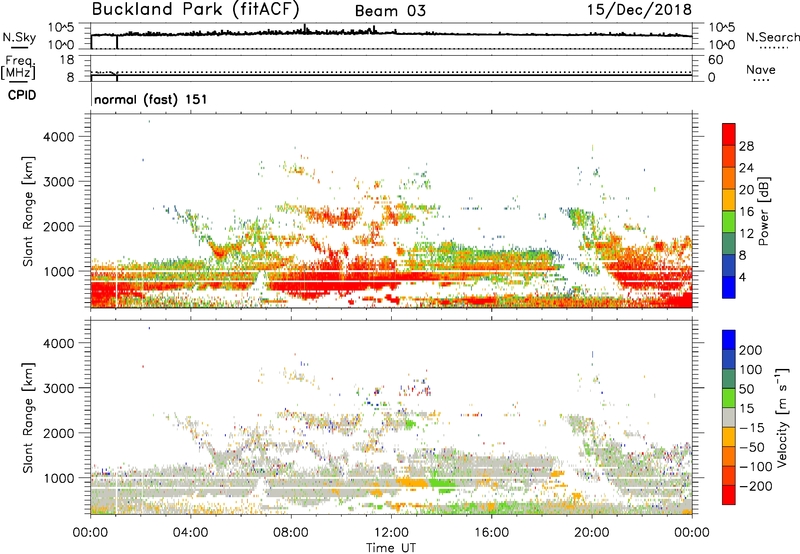
Task: Click the '20:00' time tick label
Action: pyautogui.click(x=591, y=533)
